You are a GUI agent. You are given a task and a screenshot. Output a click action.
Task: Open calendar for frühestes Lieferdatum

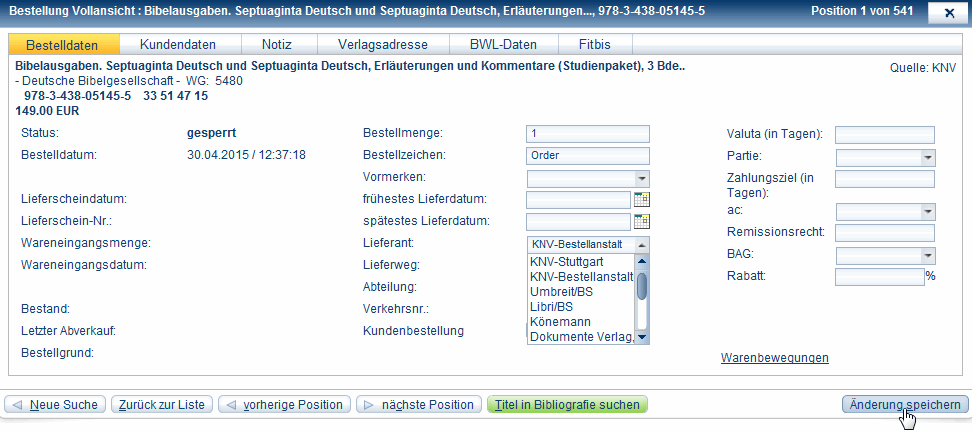click(x=642, y=199)
